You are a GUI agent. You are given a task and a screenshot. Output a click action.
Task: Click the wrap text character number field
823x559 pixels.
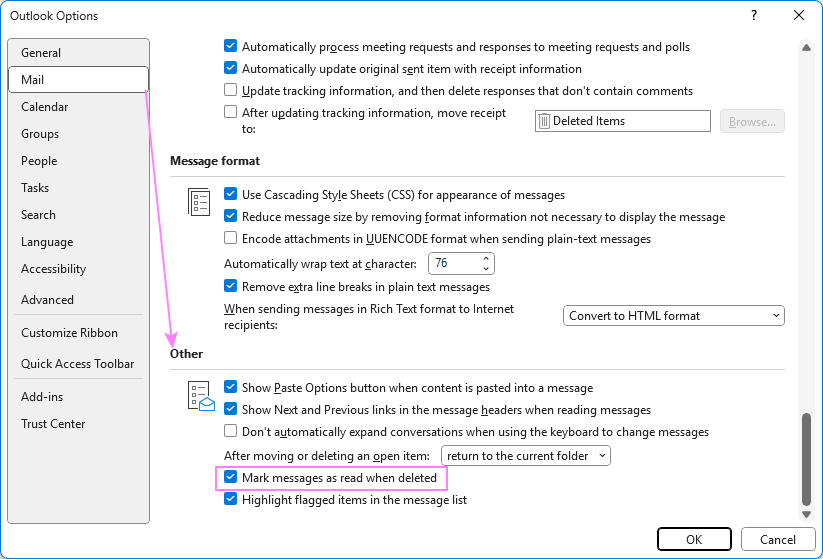click(452, 264)
